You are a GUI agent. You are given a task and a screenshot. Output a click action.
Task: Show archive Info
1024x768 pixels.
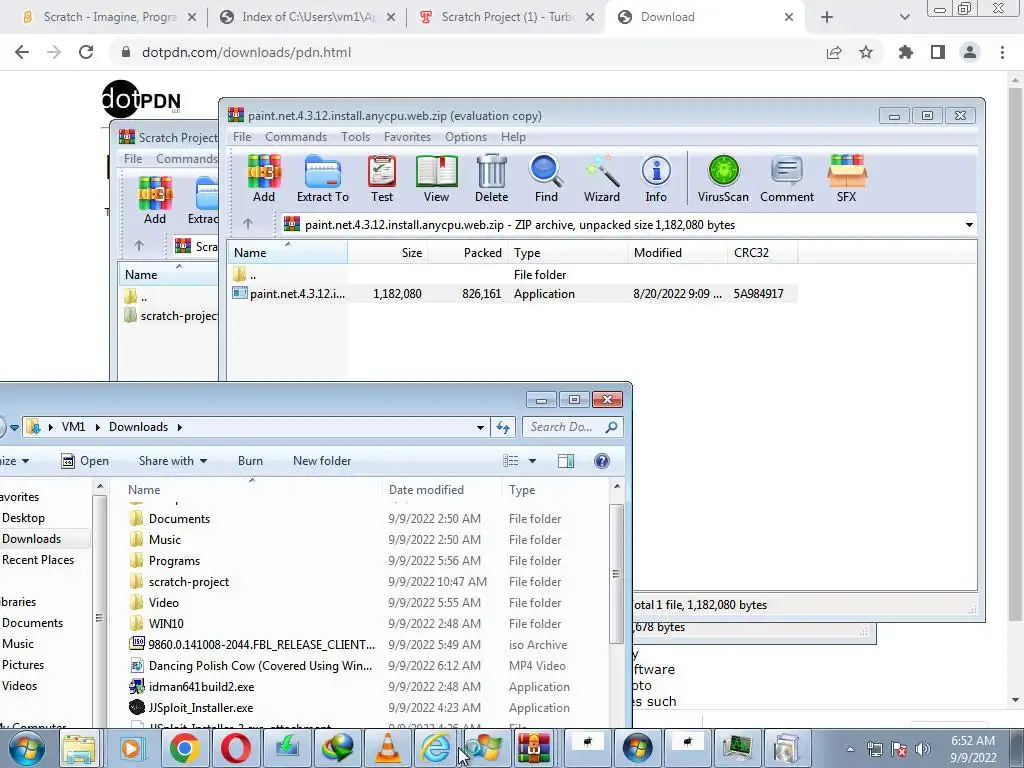pyautogui.click(x=656, y=179)
